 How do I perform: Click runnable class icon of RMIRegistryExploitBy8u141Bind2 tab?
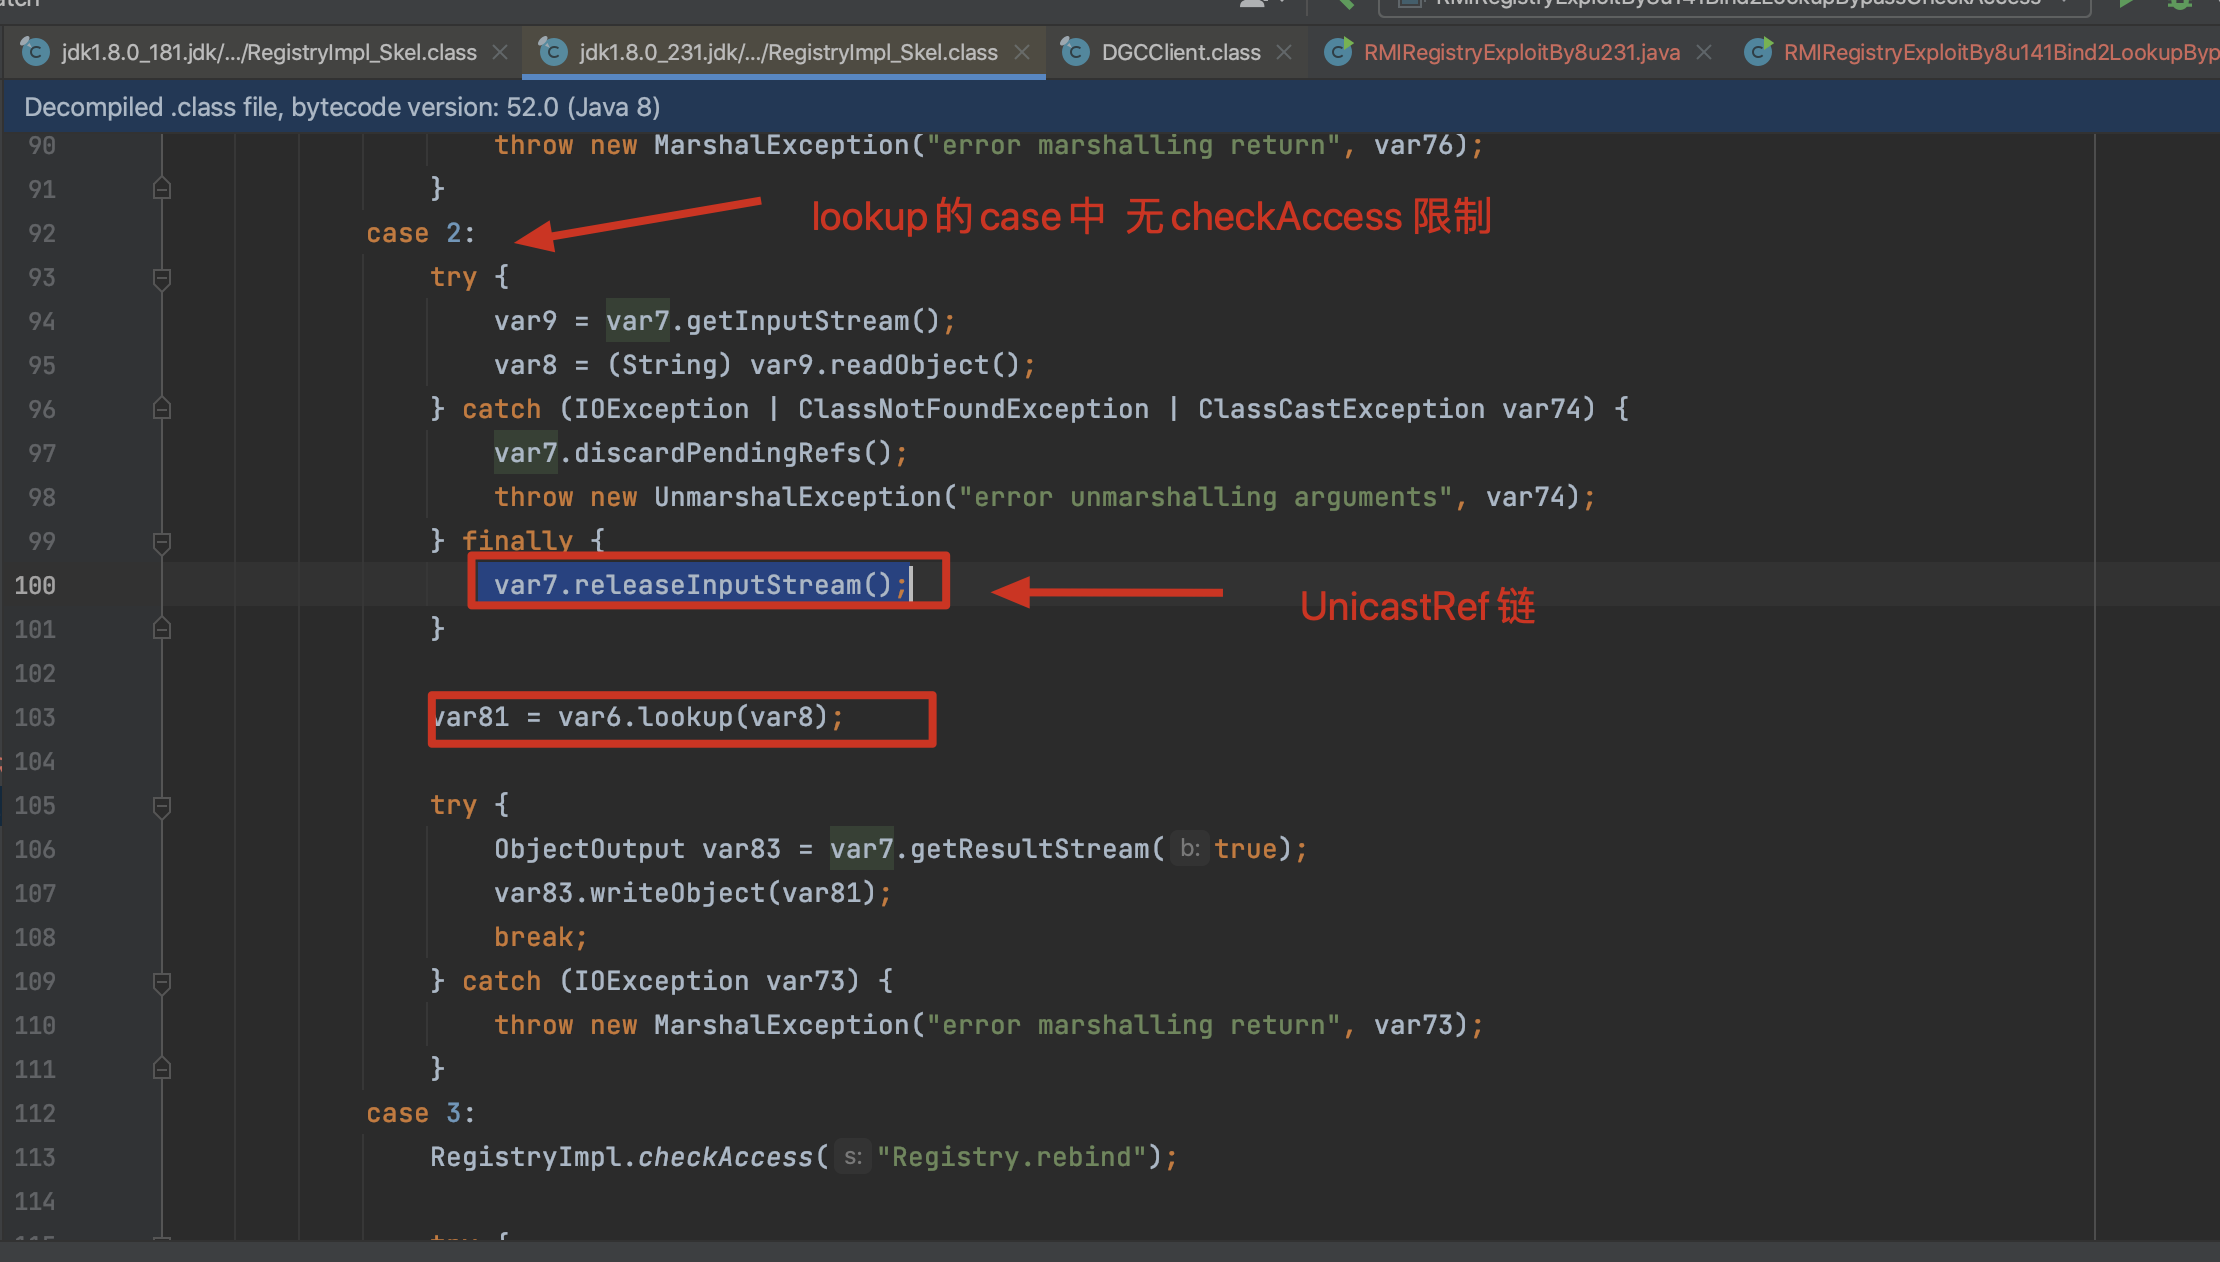click(1758, 52)
